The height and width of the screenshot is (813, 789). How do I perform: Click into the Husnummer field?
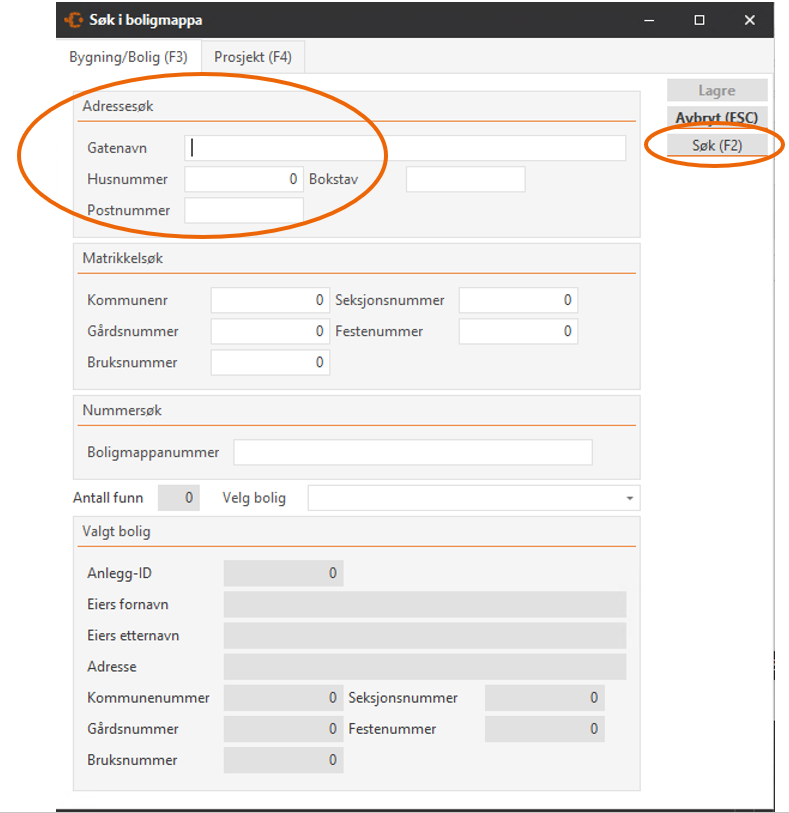pos(244,179)
